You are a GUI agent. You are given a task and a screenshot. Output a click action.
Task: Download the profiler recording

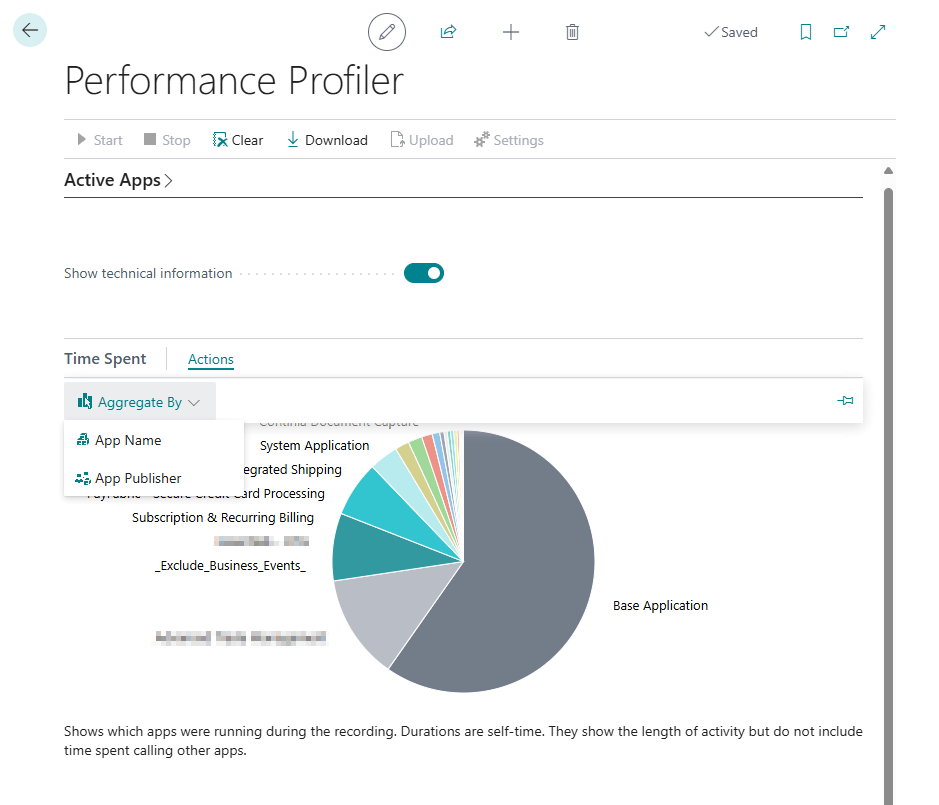pyautogui.click(x=327, y=140)
